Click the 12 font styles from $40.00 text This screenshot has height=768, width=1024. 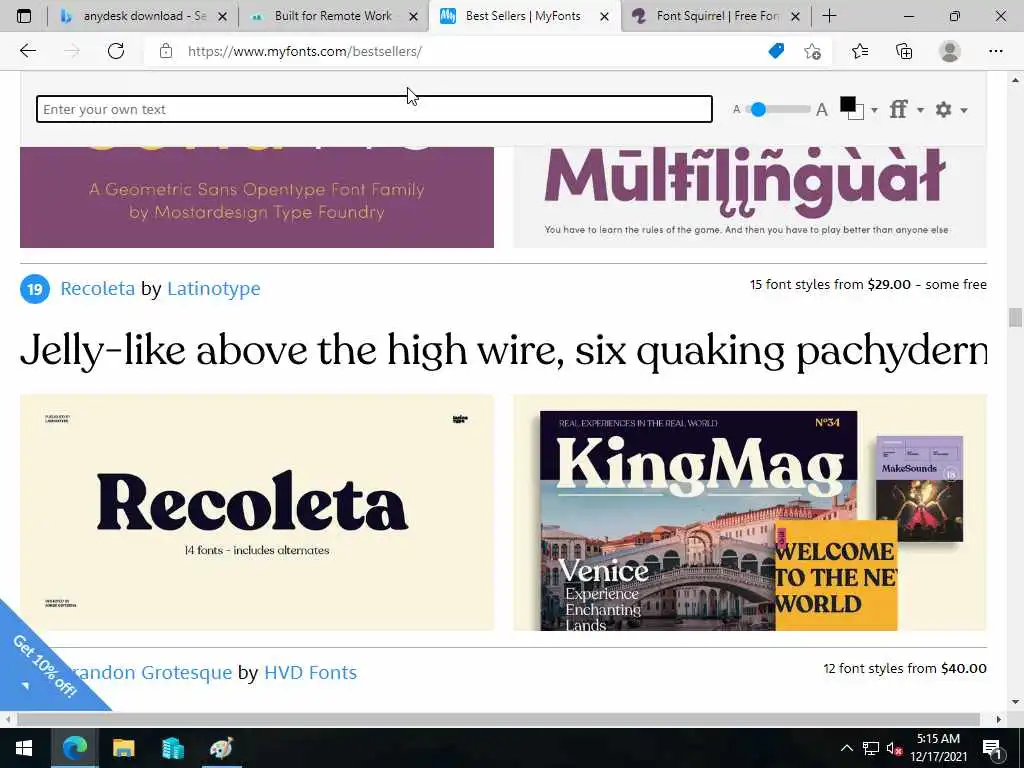click(x=904, y=668)
